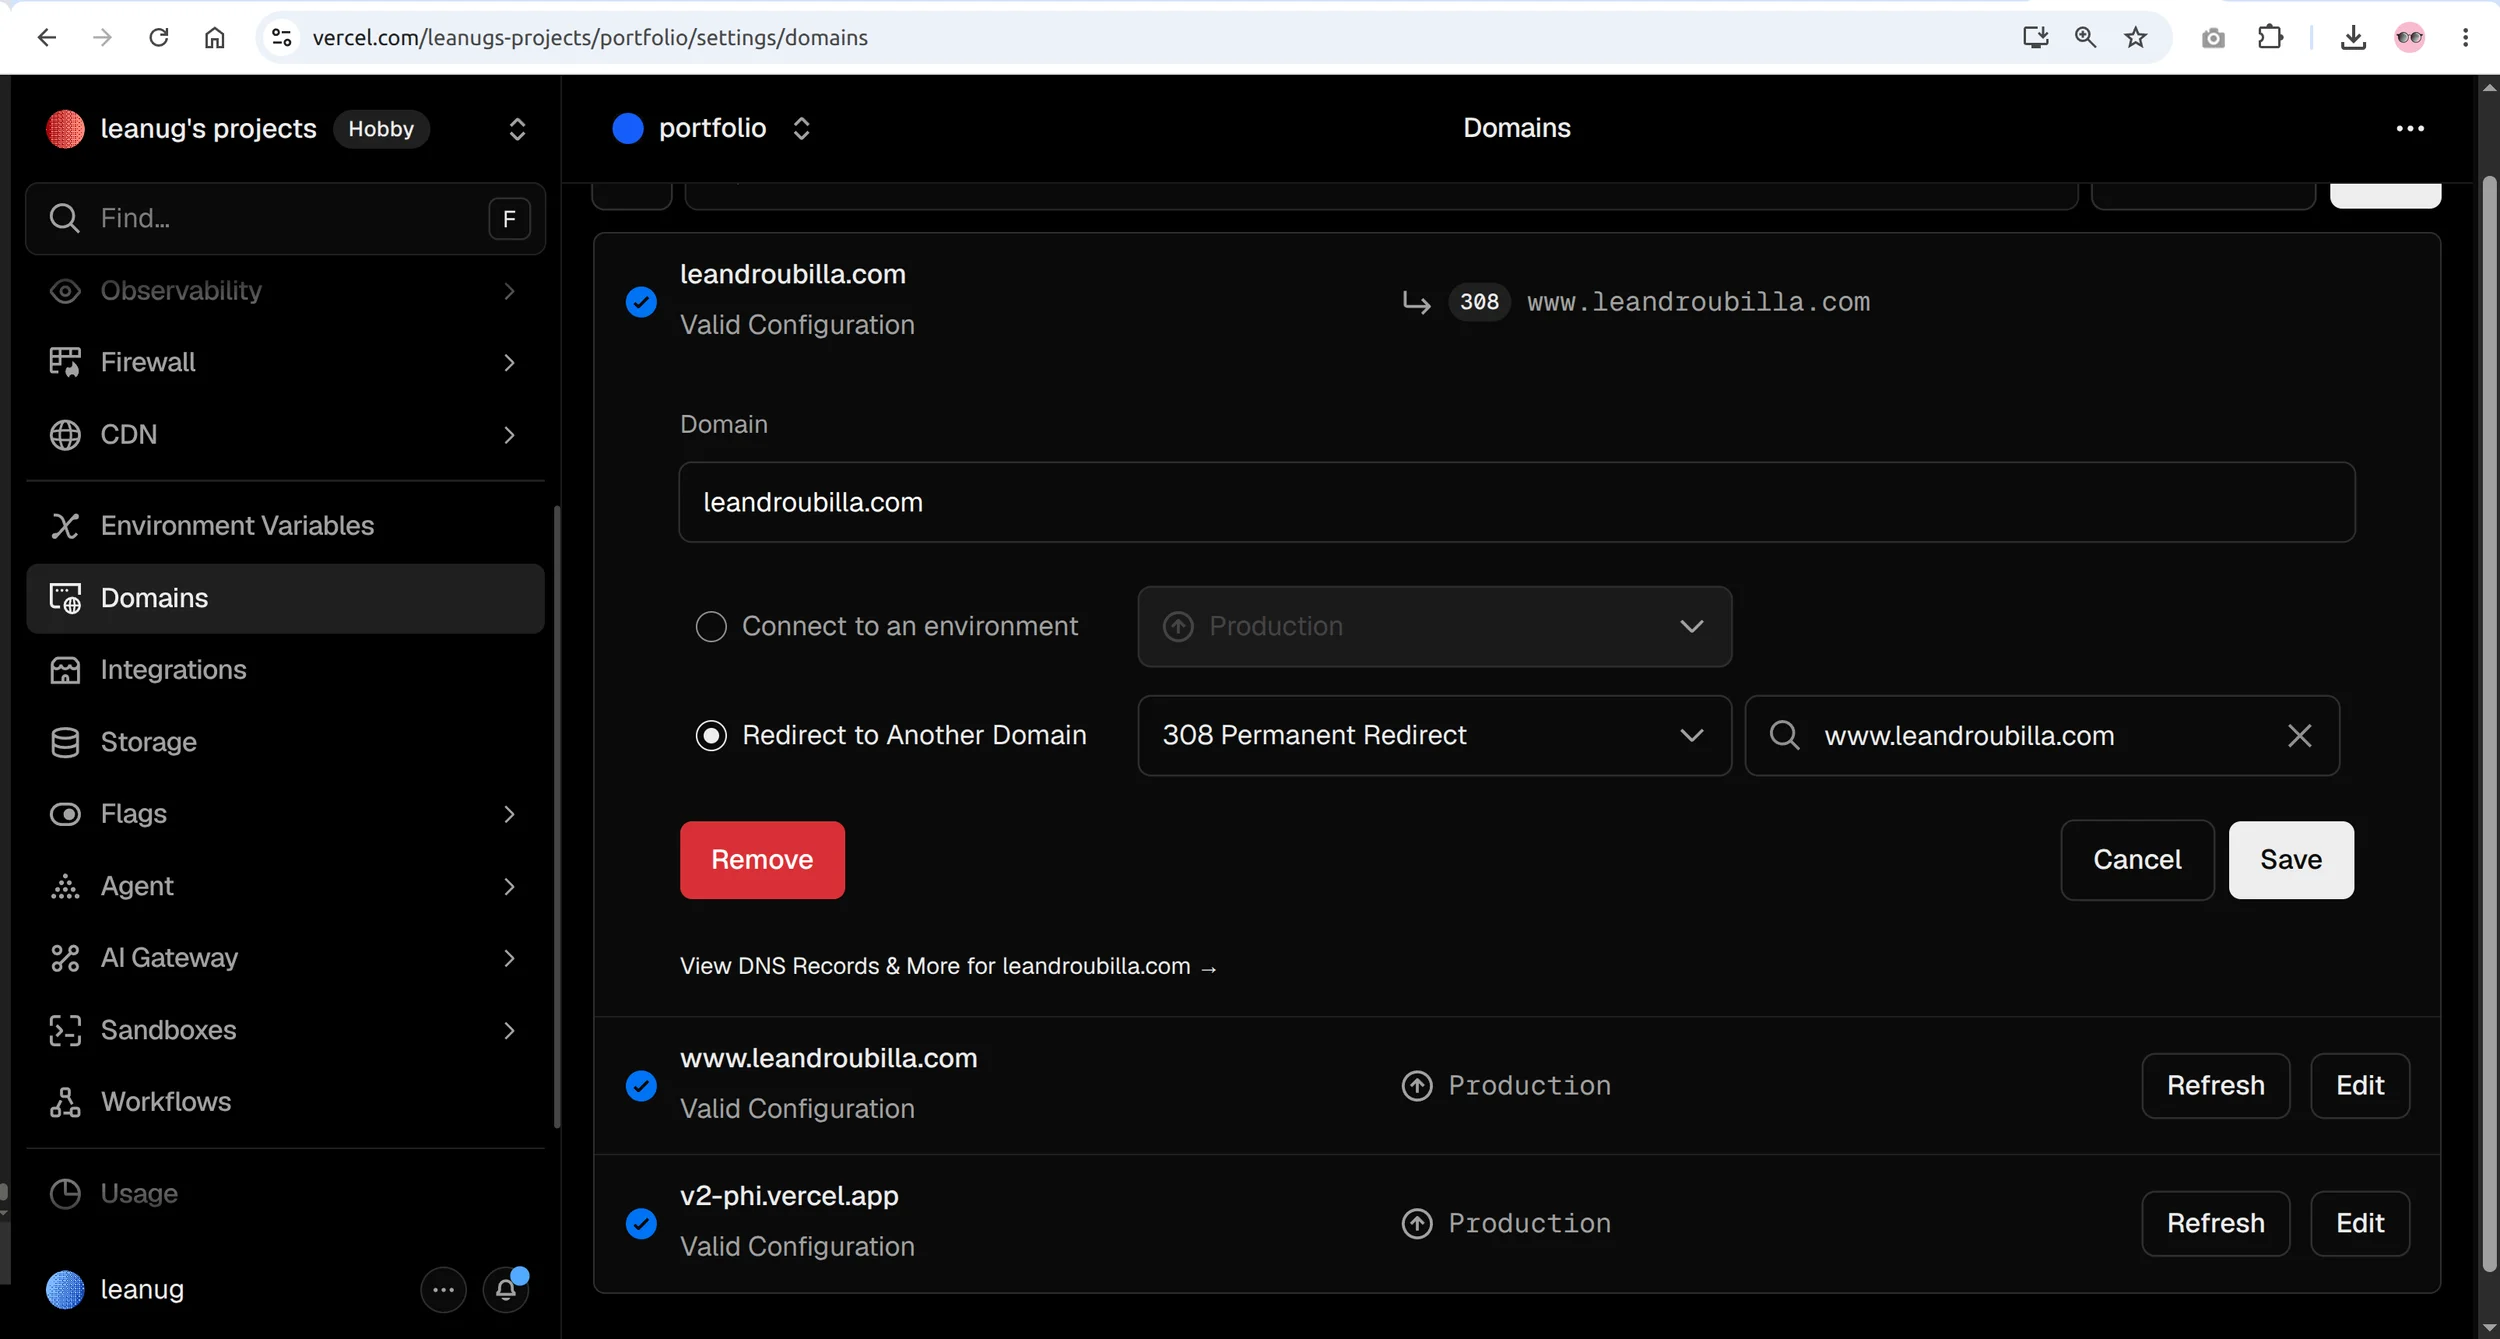The image size is (2500, 1339).
Task: Select the Domains sidebar item
Action: 285,598
